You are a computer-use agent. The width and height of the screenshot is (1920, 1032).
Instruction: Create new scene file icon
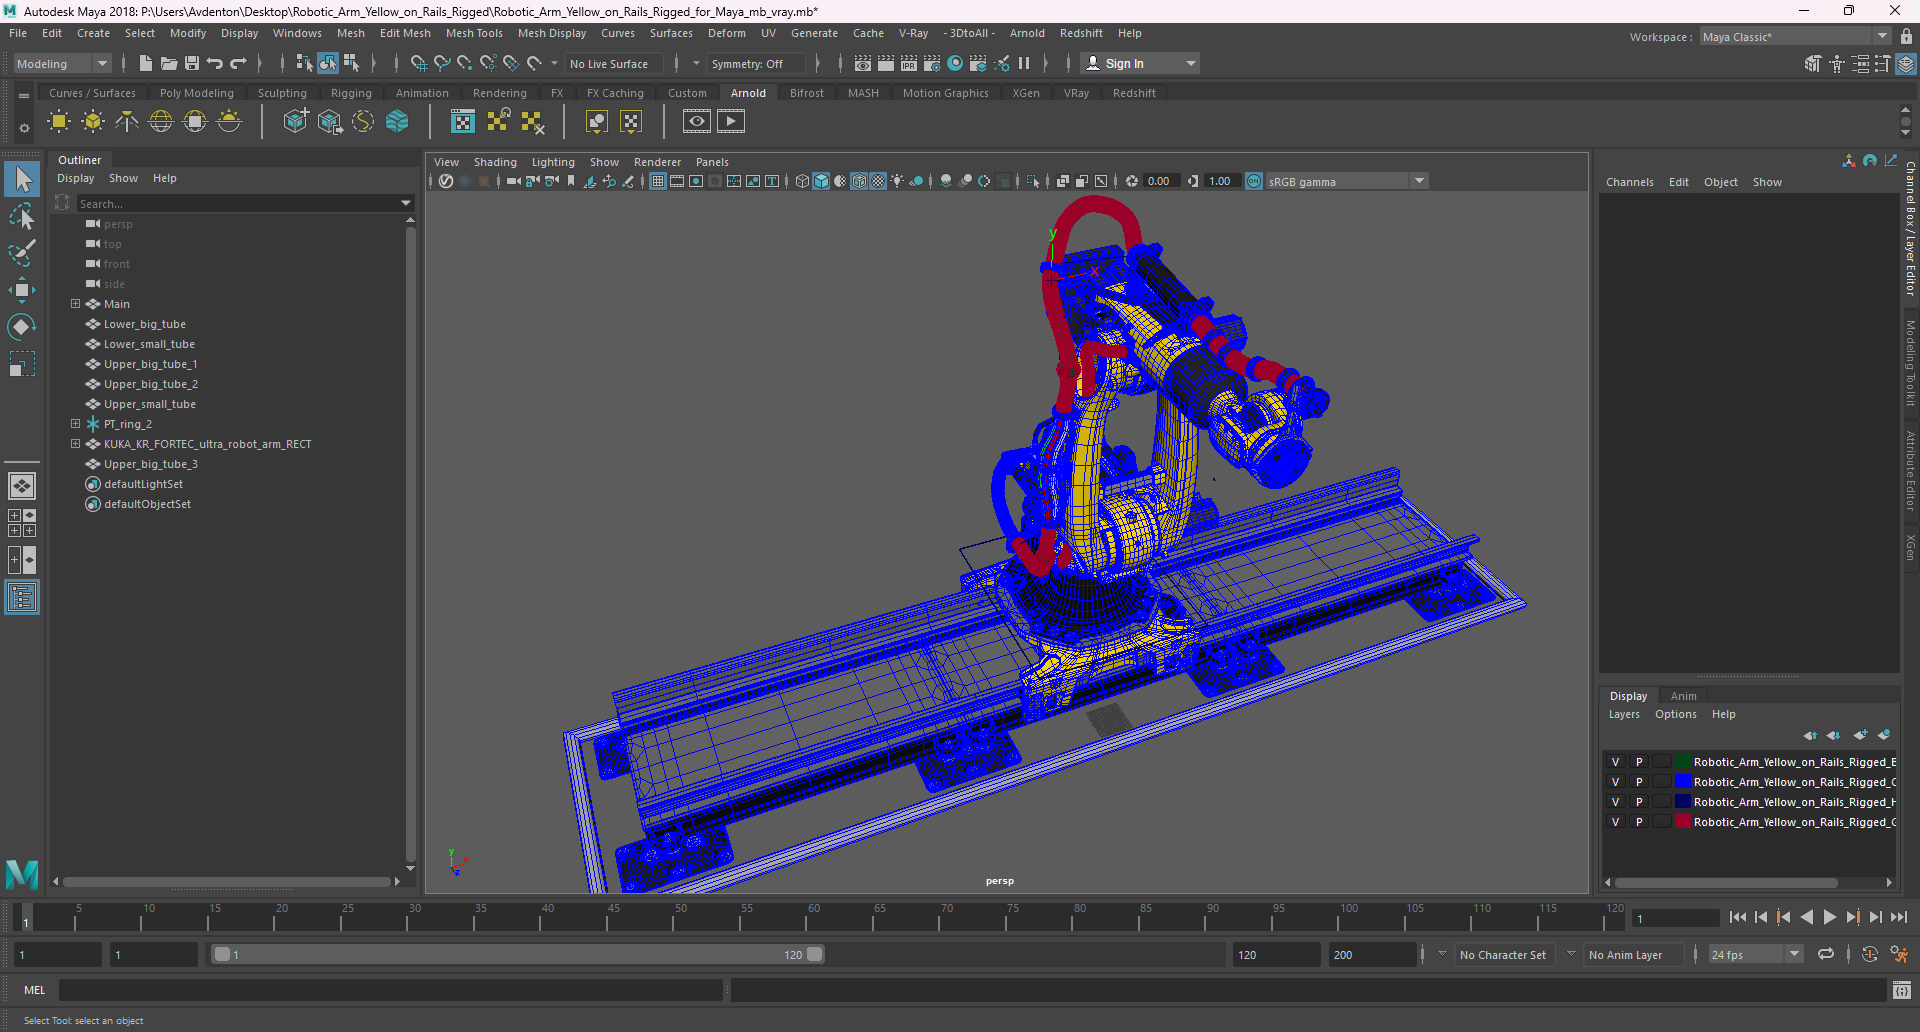(146, 63)
